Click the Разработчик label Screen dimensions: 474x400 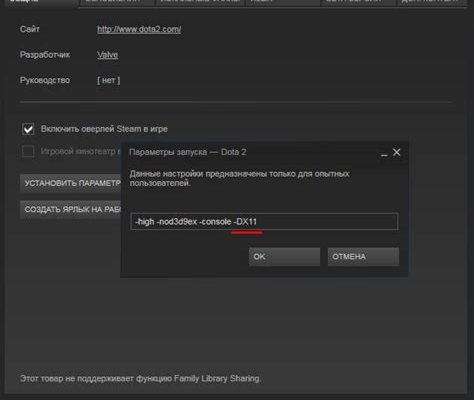click(x=45, y=55)
